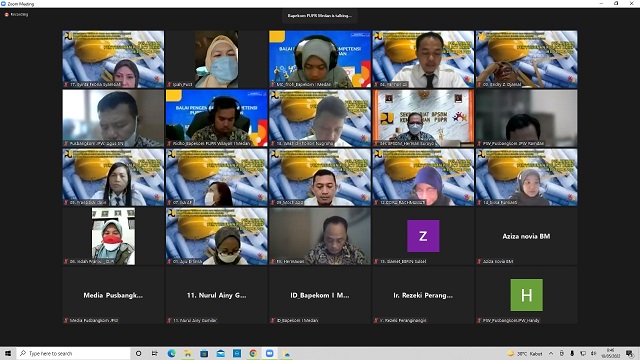Click the Zoom logo in title bar
This screenshot has width=640, height=360.
pos(3,4)
